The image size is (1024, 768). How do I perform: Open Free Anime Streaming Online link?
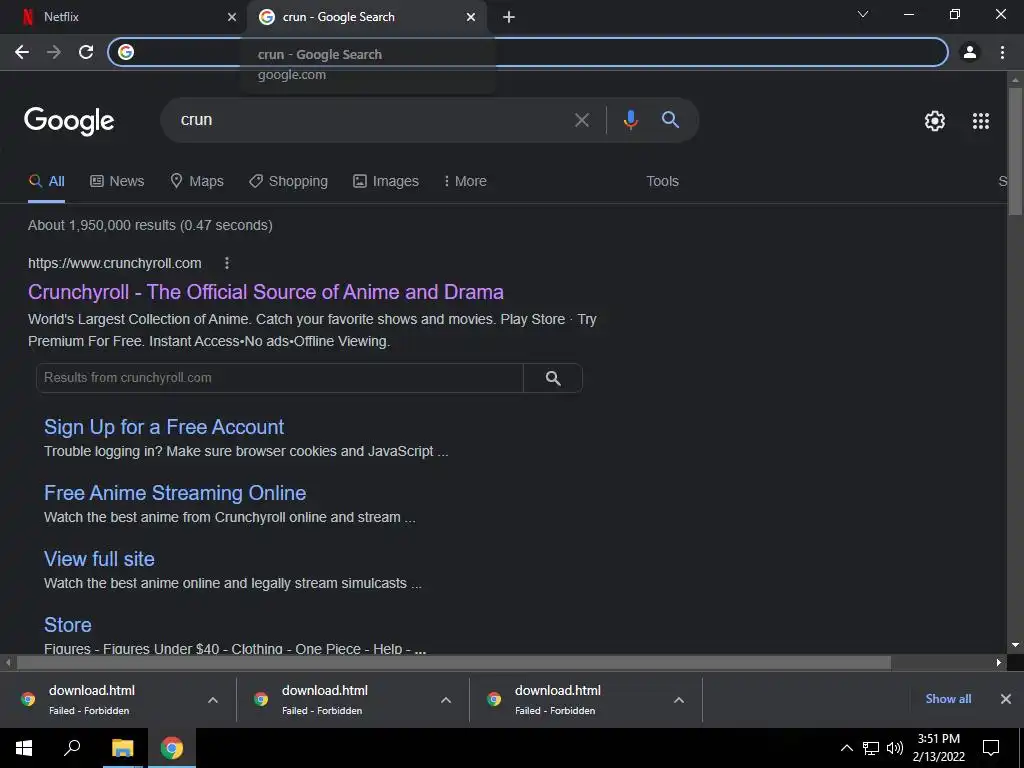[x=175, y=493]
